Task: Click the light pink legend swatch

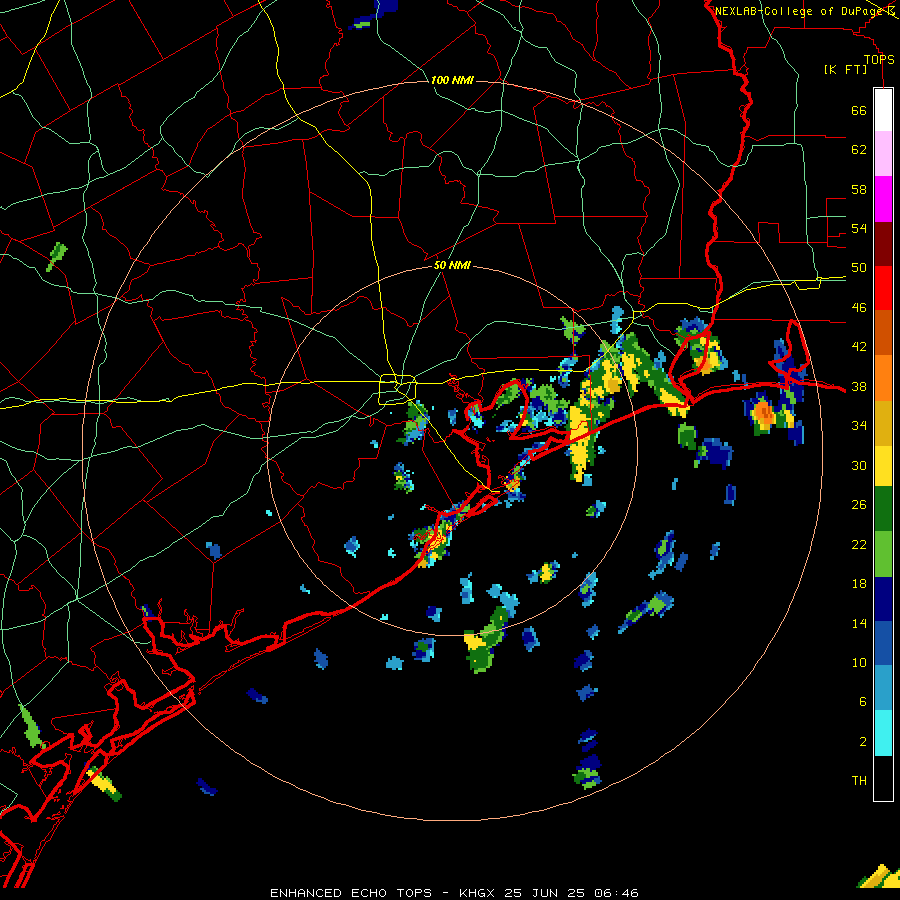Action: coord(883,154)
